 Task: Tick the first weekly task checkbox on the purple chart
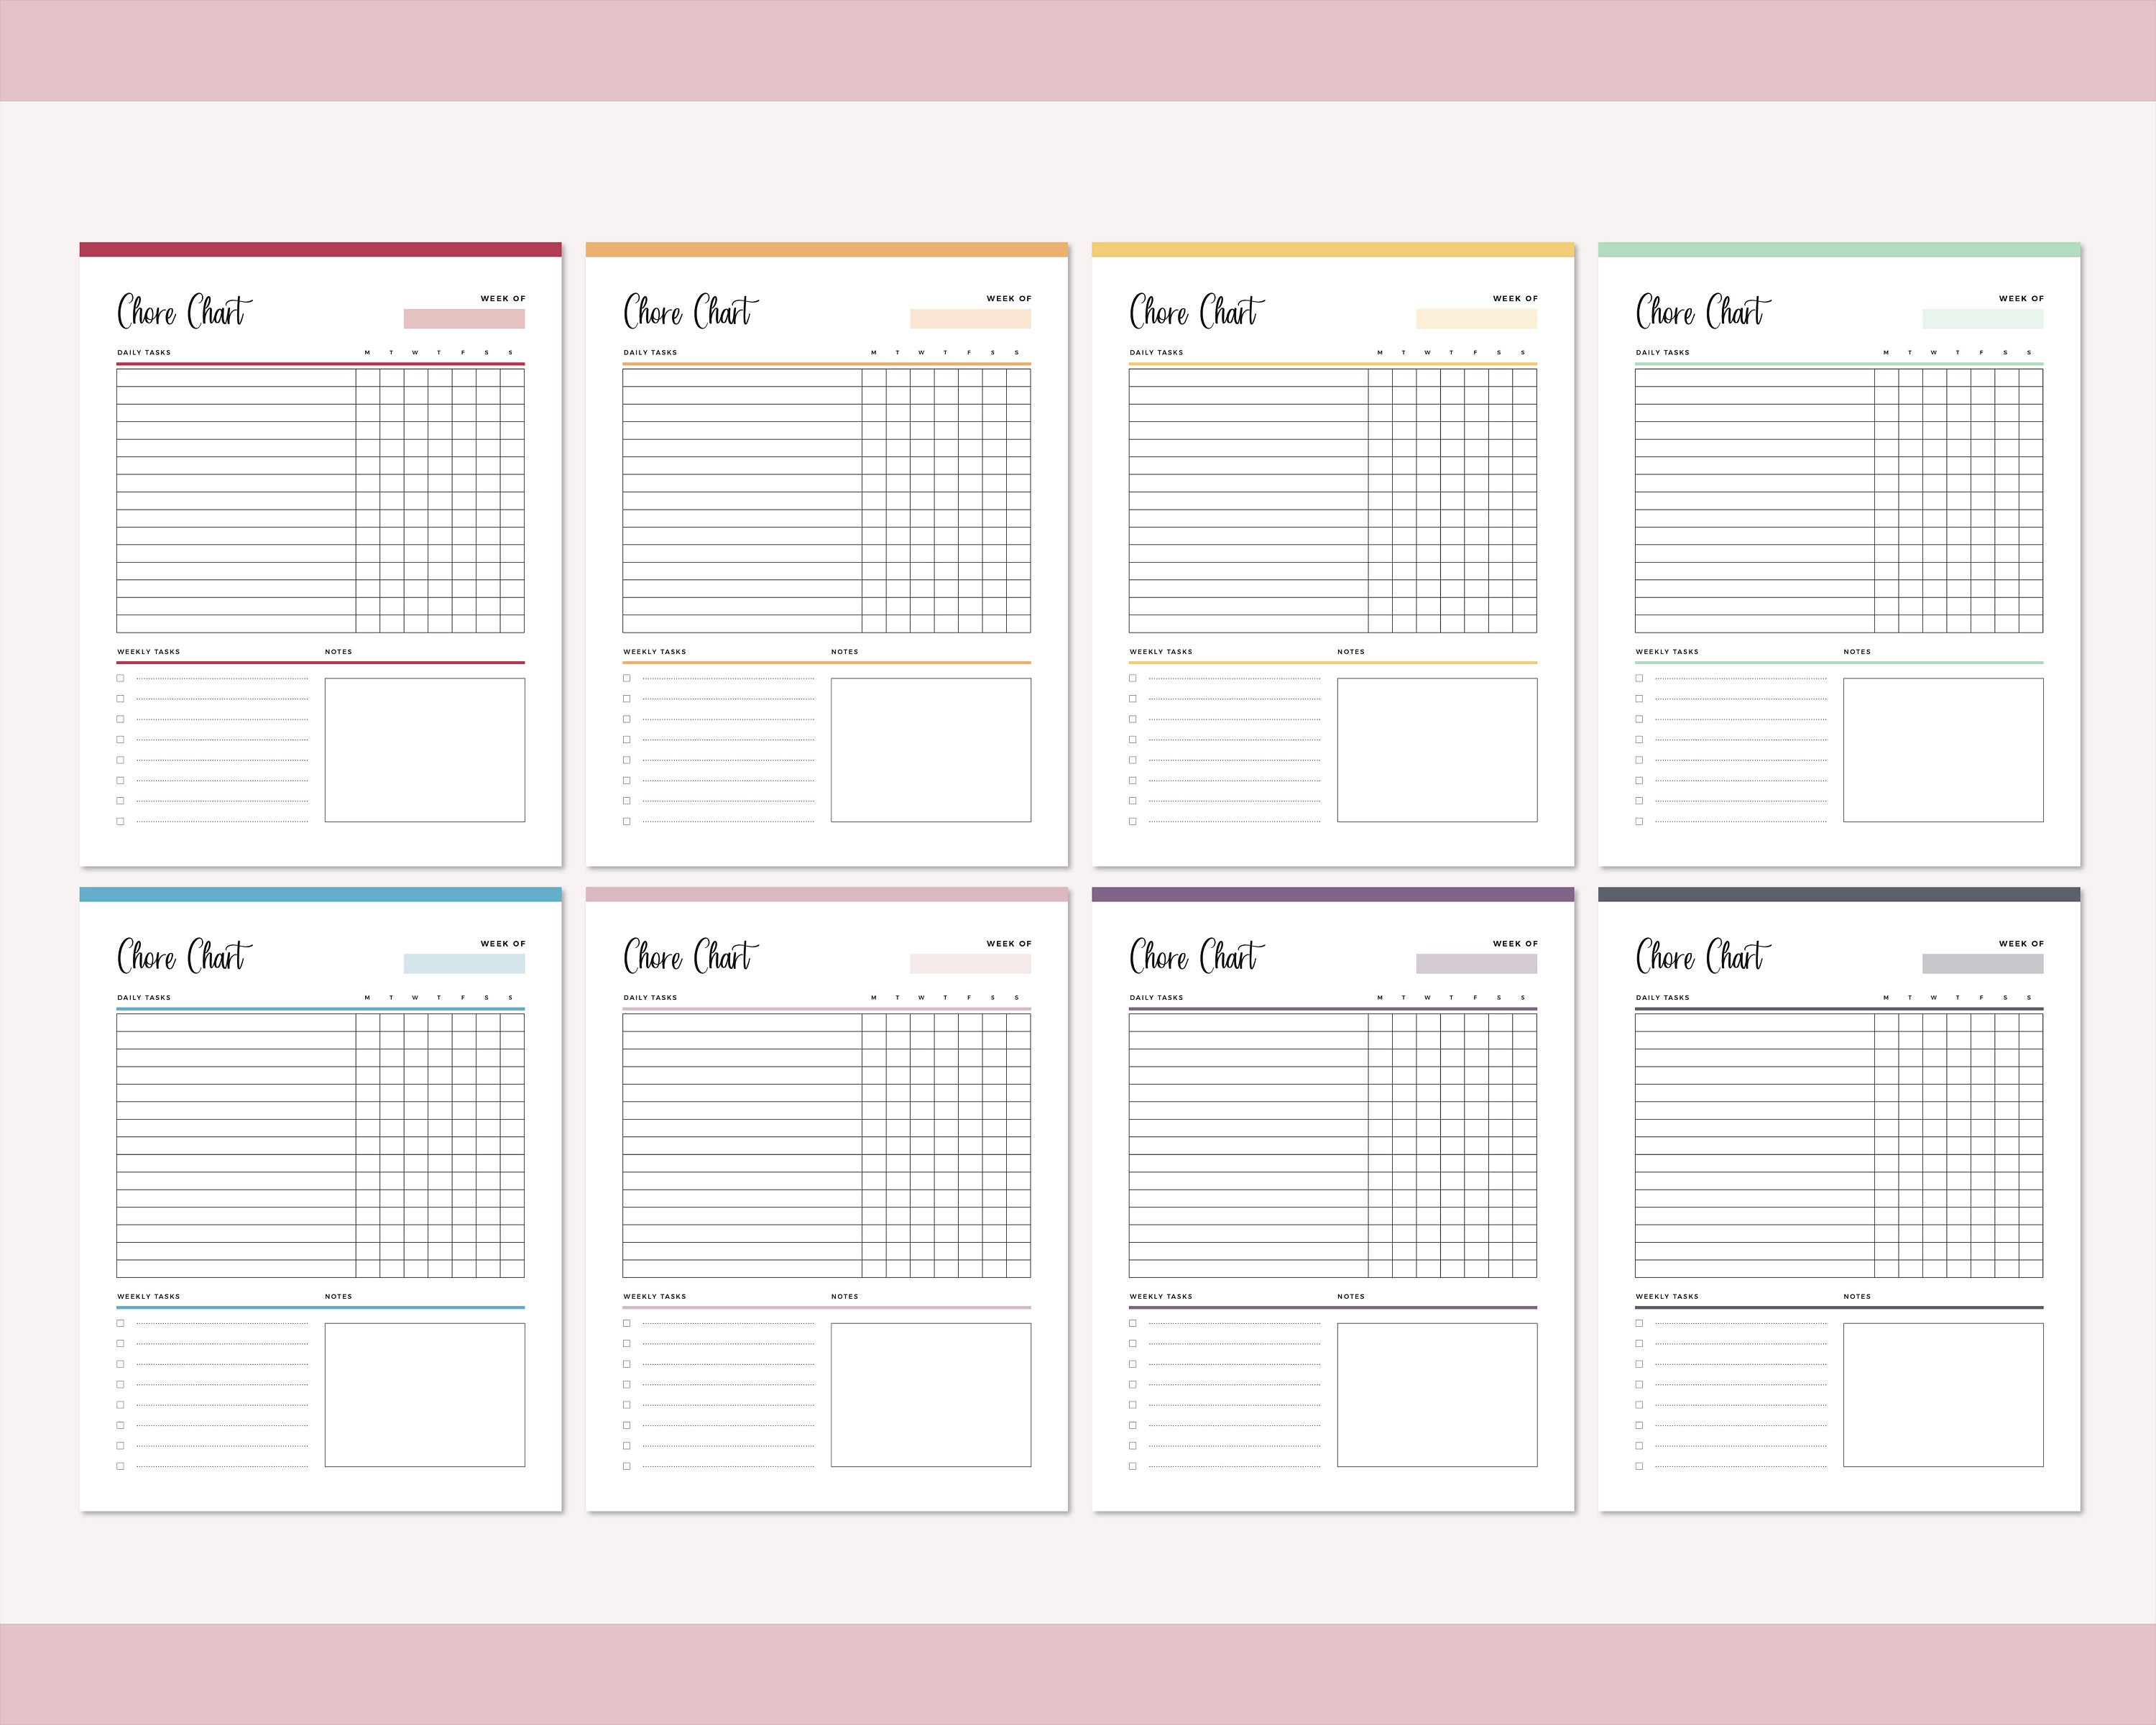tap(1132, 1323)
